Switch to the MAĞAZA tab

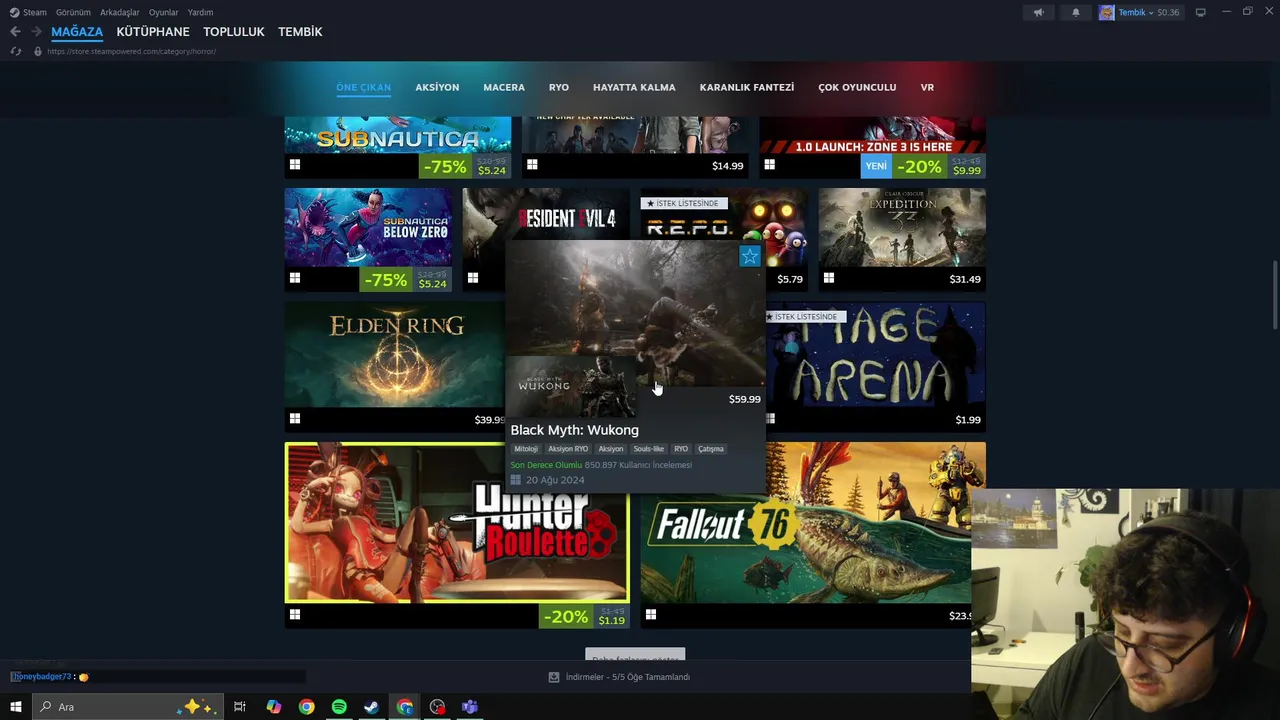(77, 32)
